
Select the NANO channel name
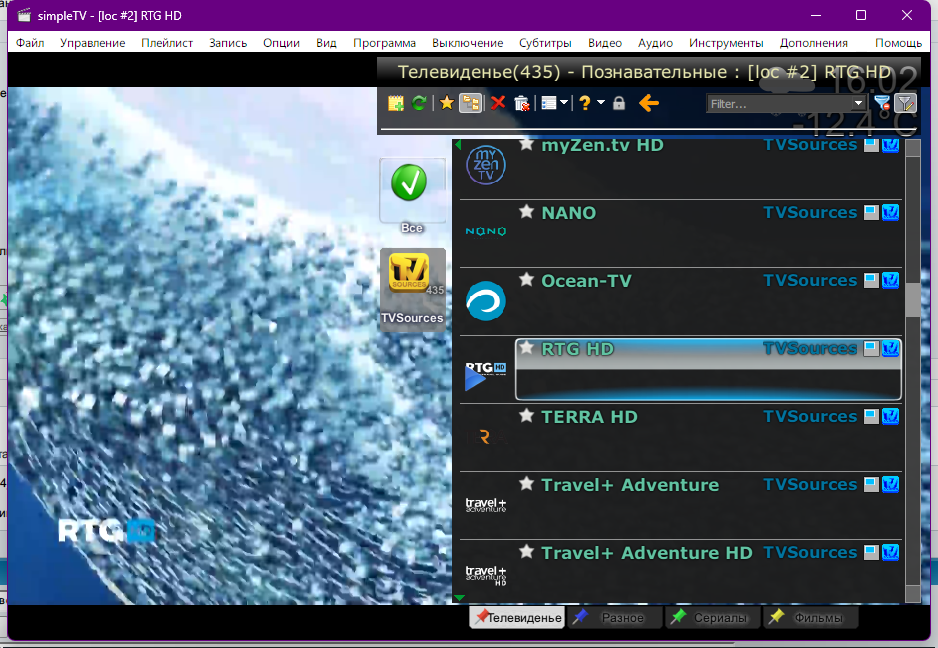tap(569, 213)
